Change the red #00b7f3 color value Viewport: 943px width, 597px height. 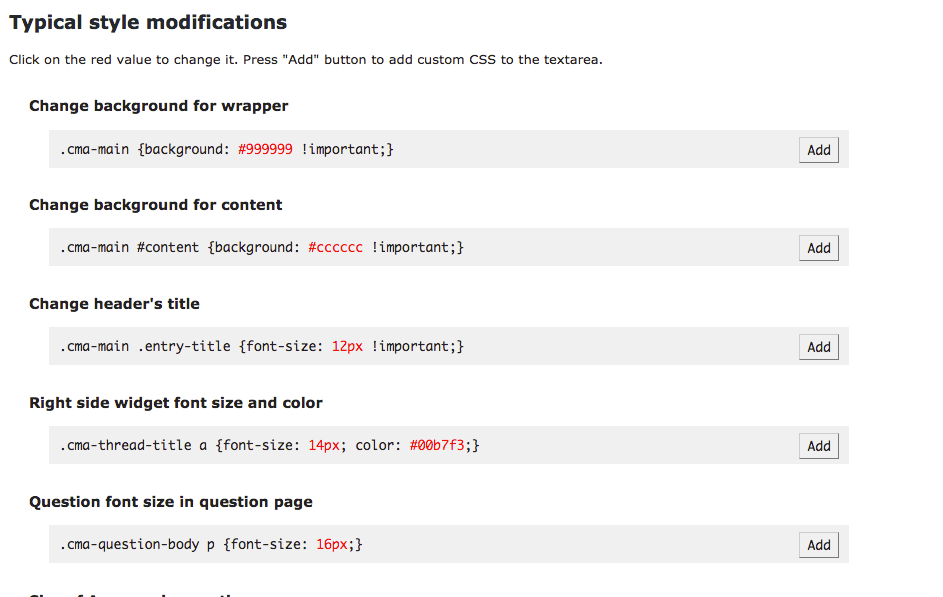click(437, 446)
